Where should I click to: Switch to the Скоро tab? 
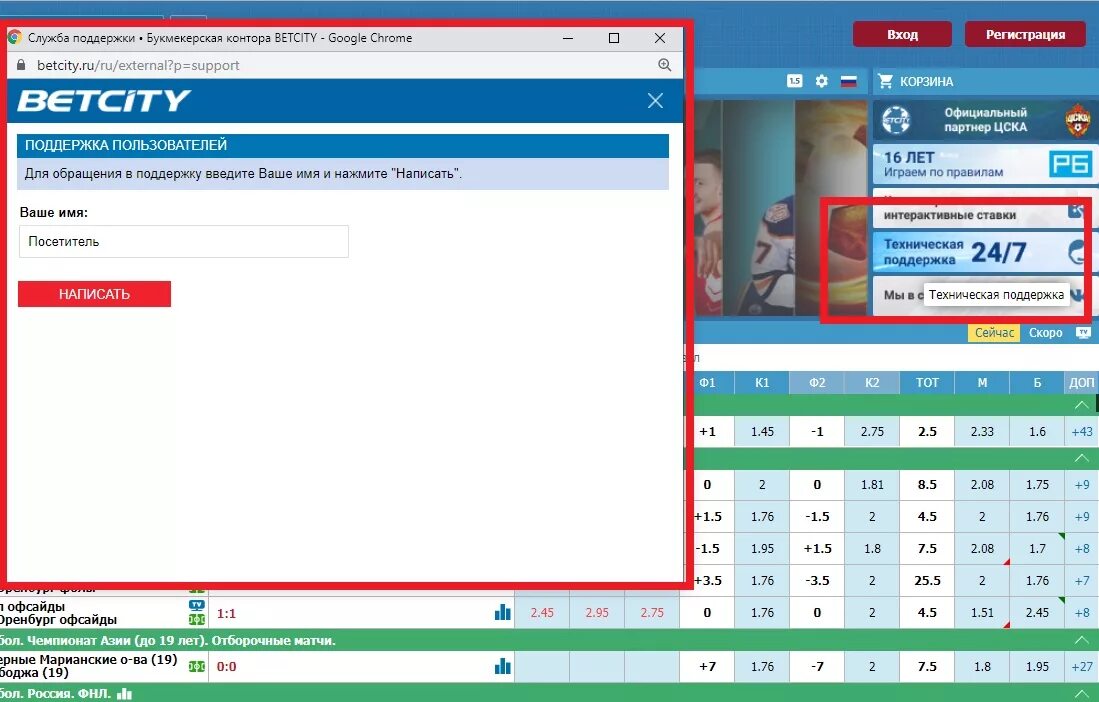pyautogui.click(x=1045, y=333)
